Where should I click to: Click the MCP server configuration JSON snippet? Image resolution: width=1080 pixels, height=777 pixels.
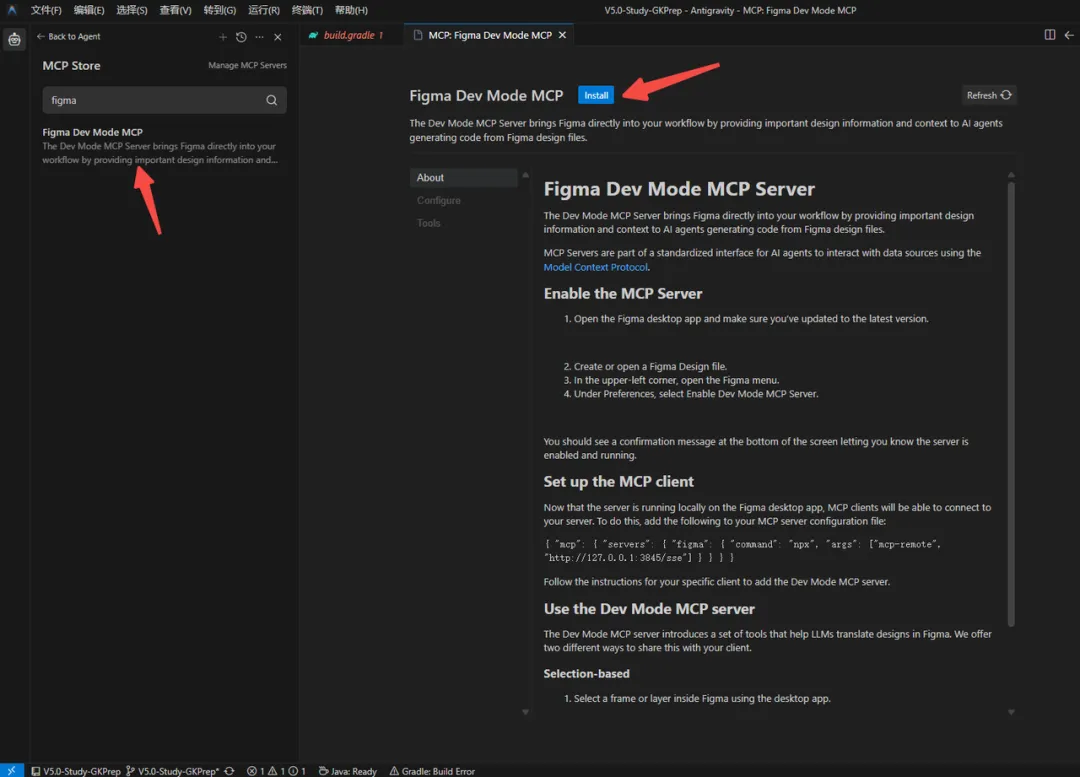(742, 551)
